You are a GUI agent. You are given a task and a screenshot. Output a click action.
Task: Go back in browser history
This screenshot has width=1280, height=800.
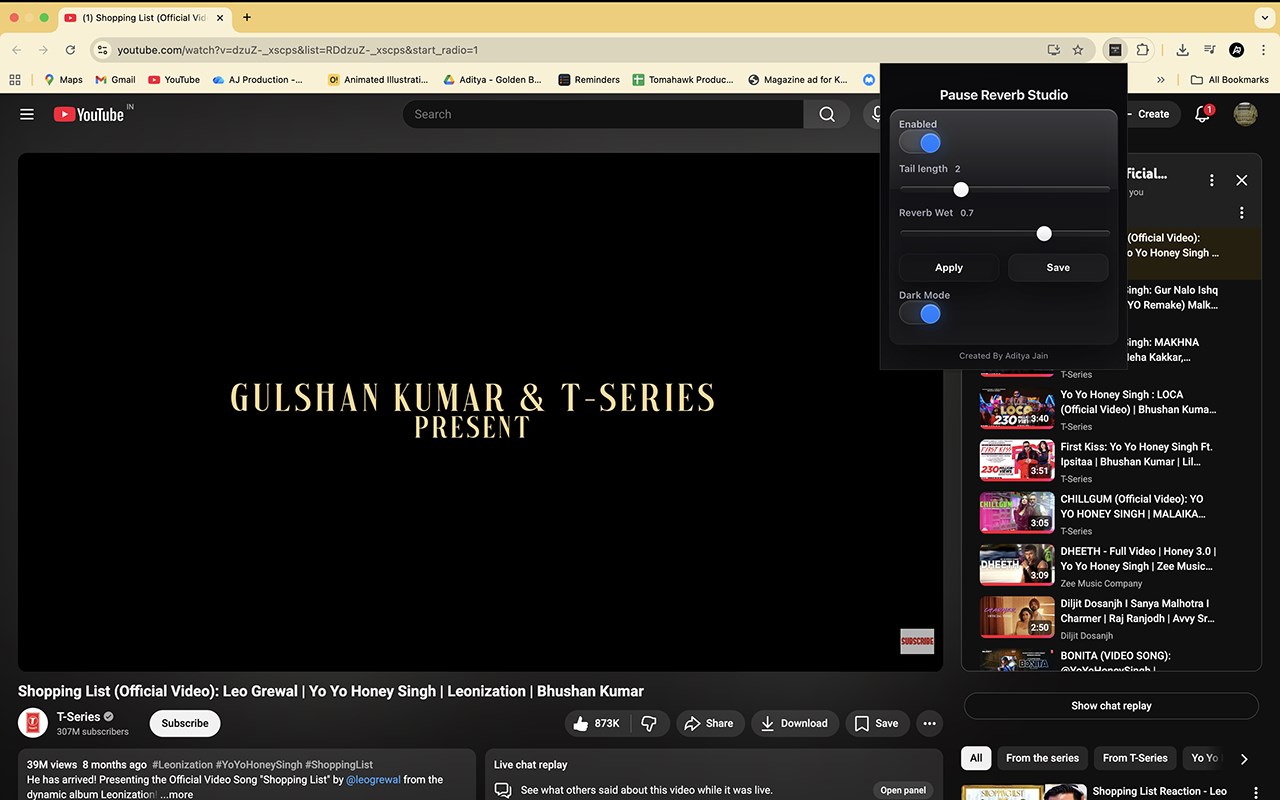[x=16, y=50]
